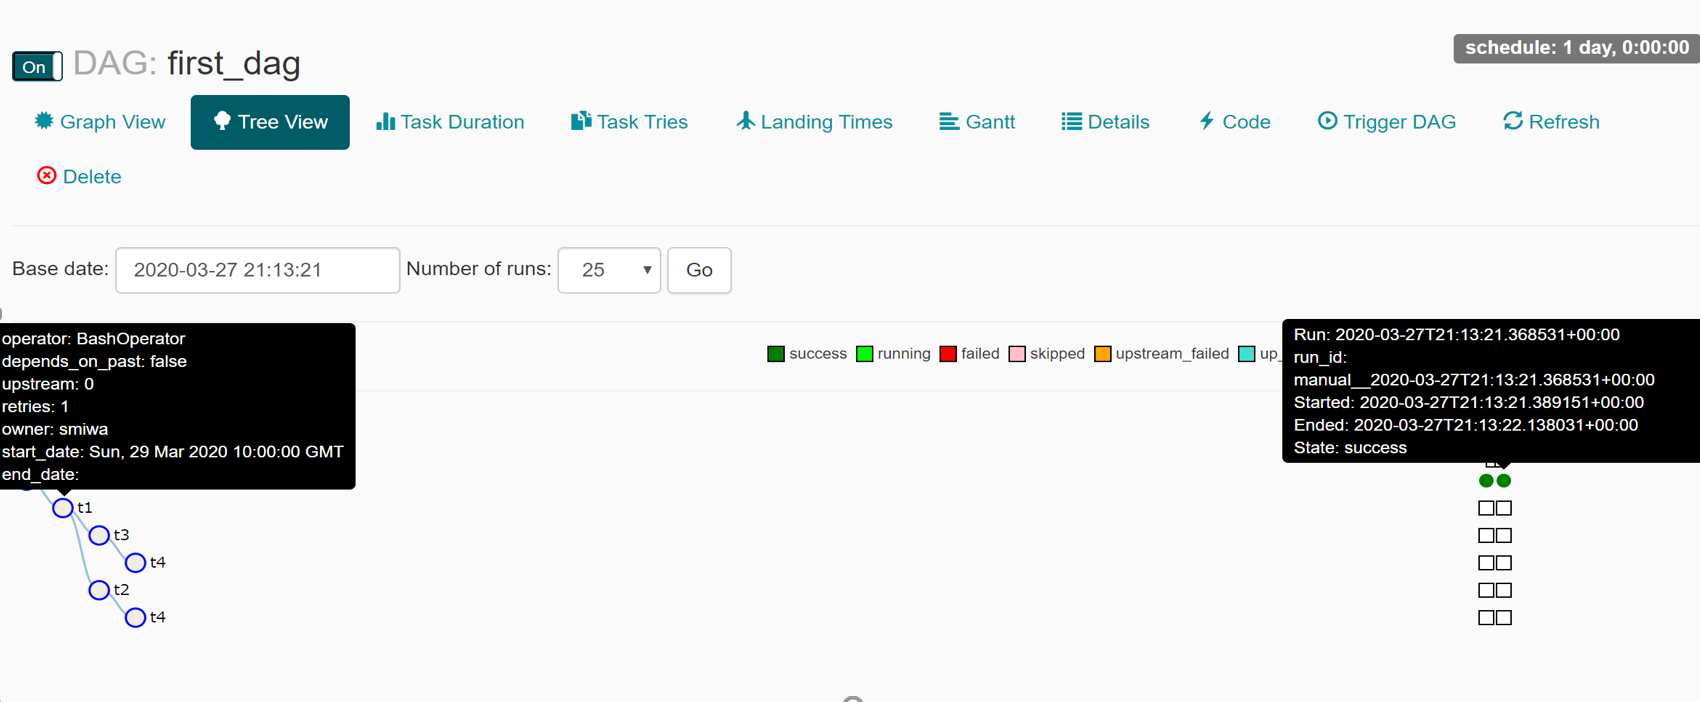The image size is (1700, 702).
Task: Open Landing Times tab
Action: (x=814, y=122)
